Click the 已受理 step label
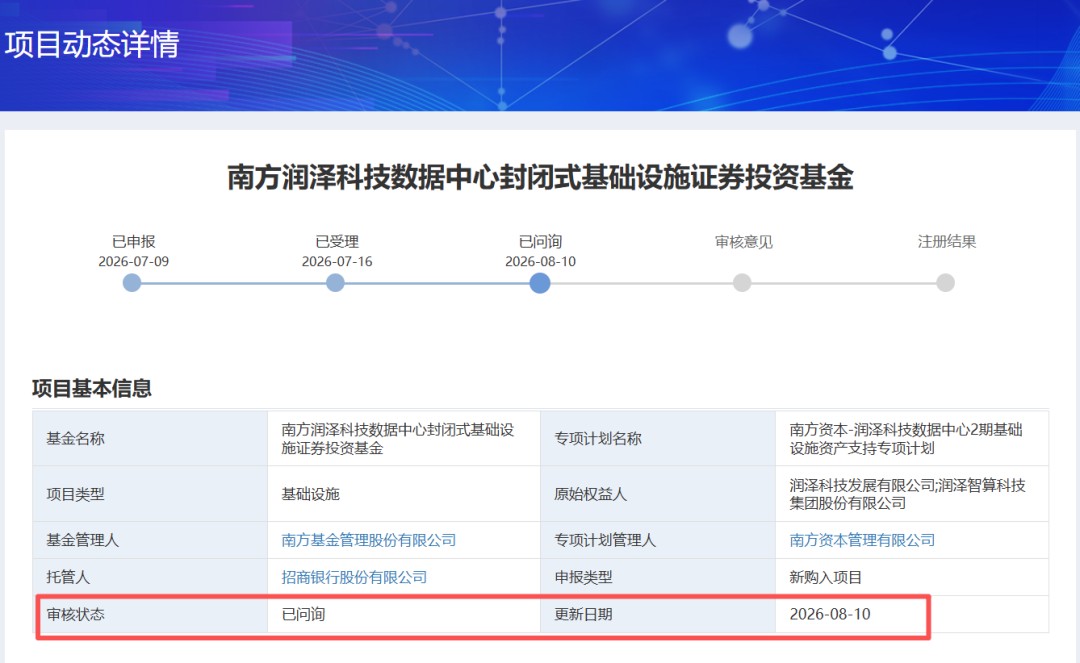 click(x=337, y=242)
